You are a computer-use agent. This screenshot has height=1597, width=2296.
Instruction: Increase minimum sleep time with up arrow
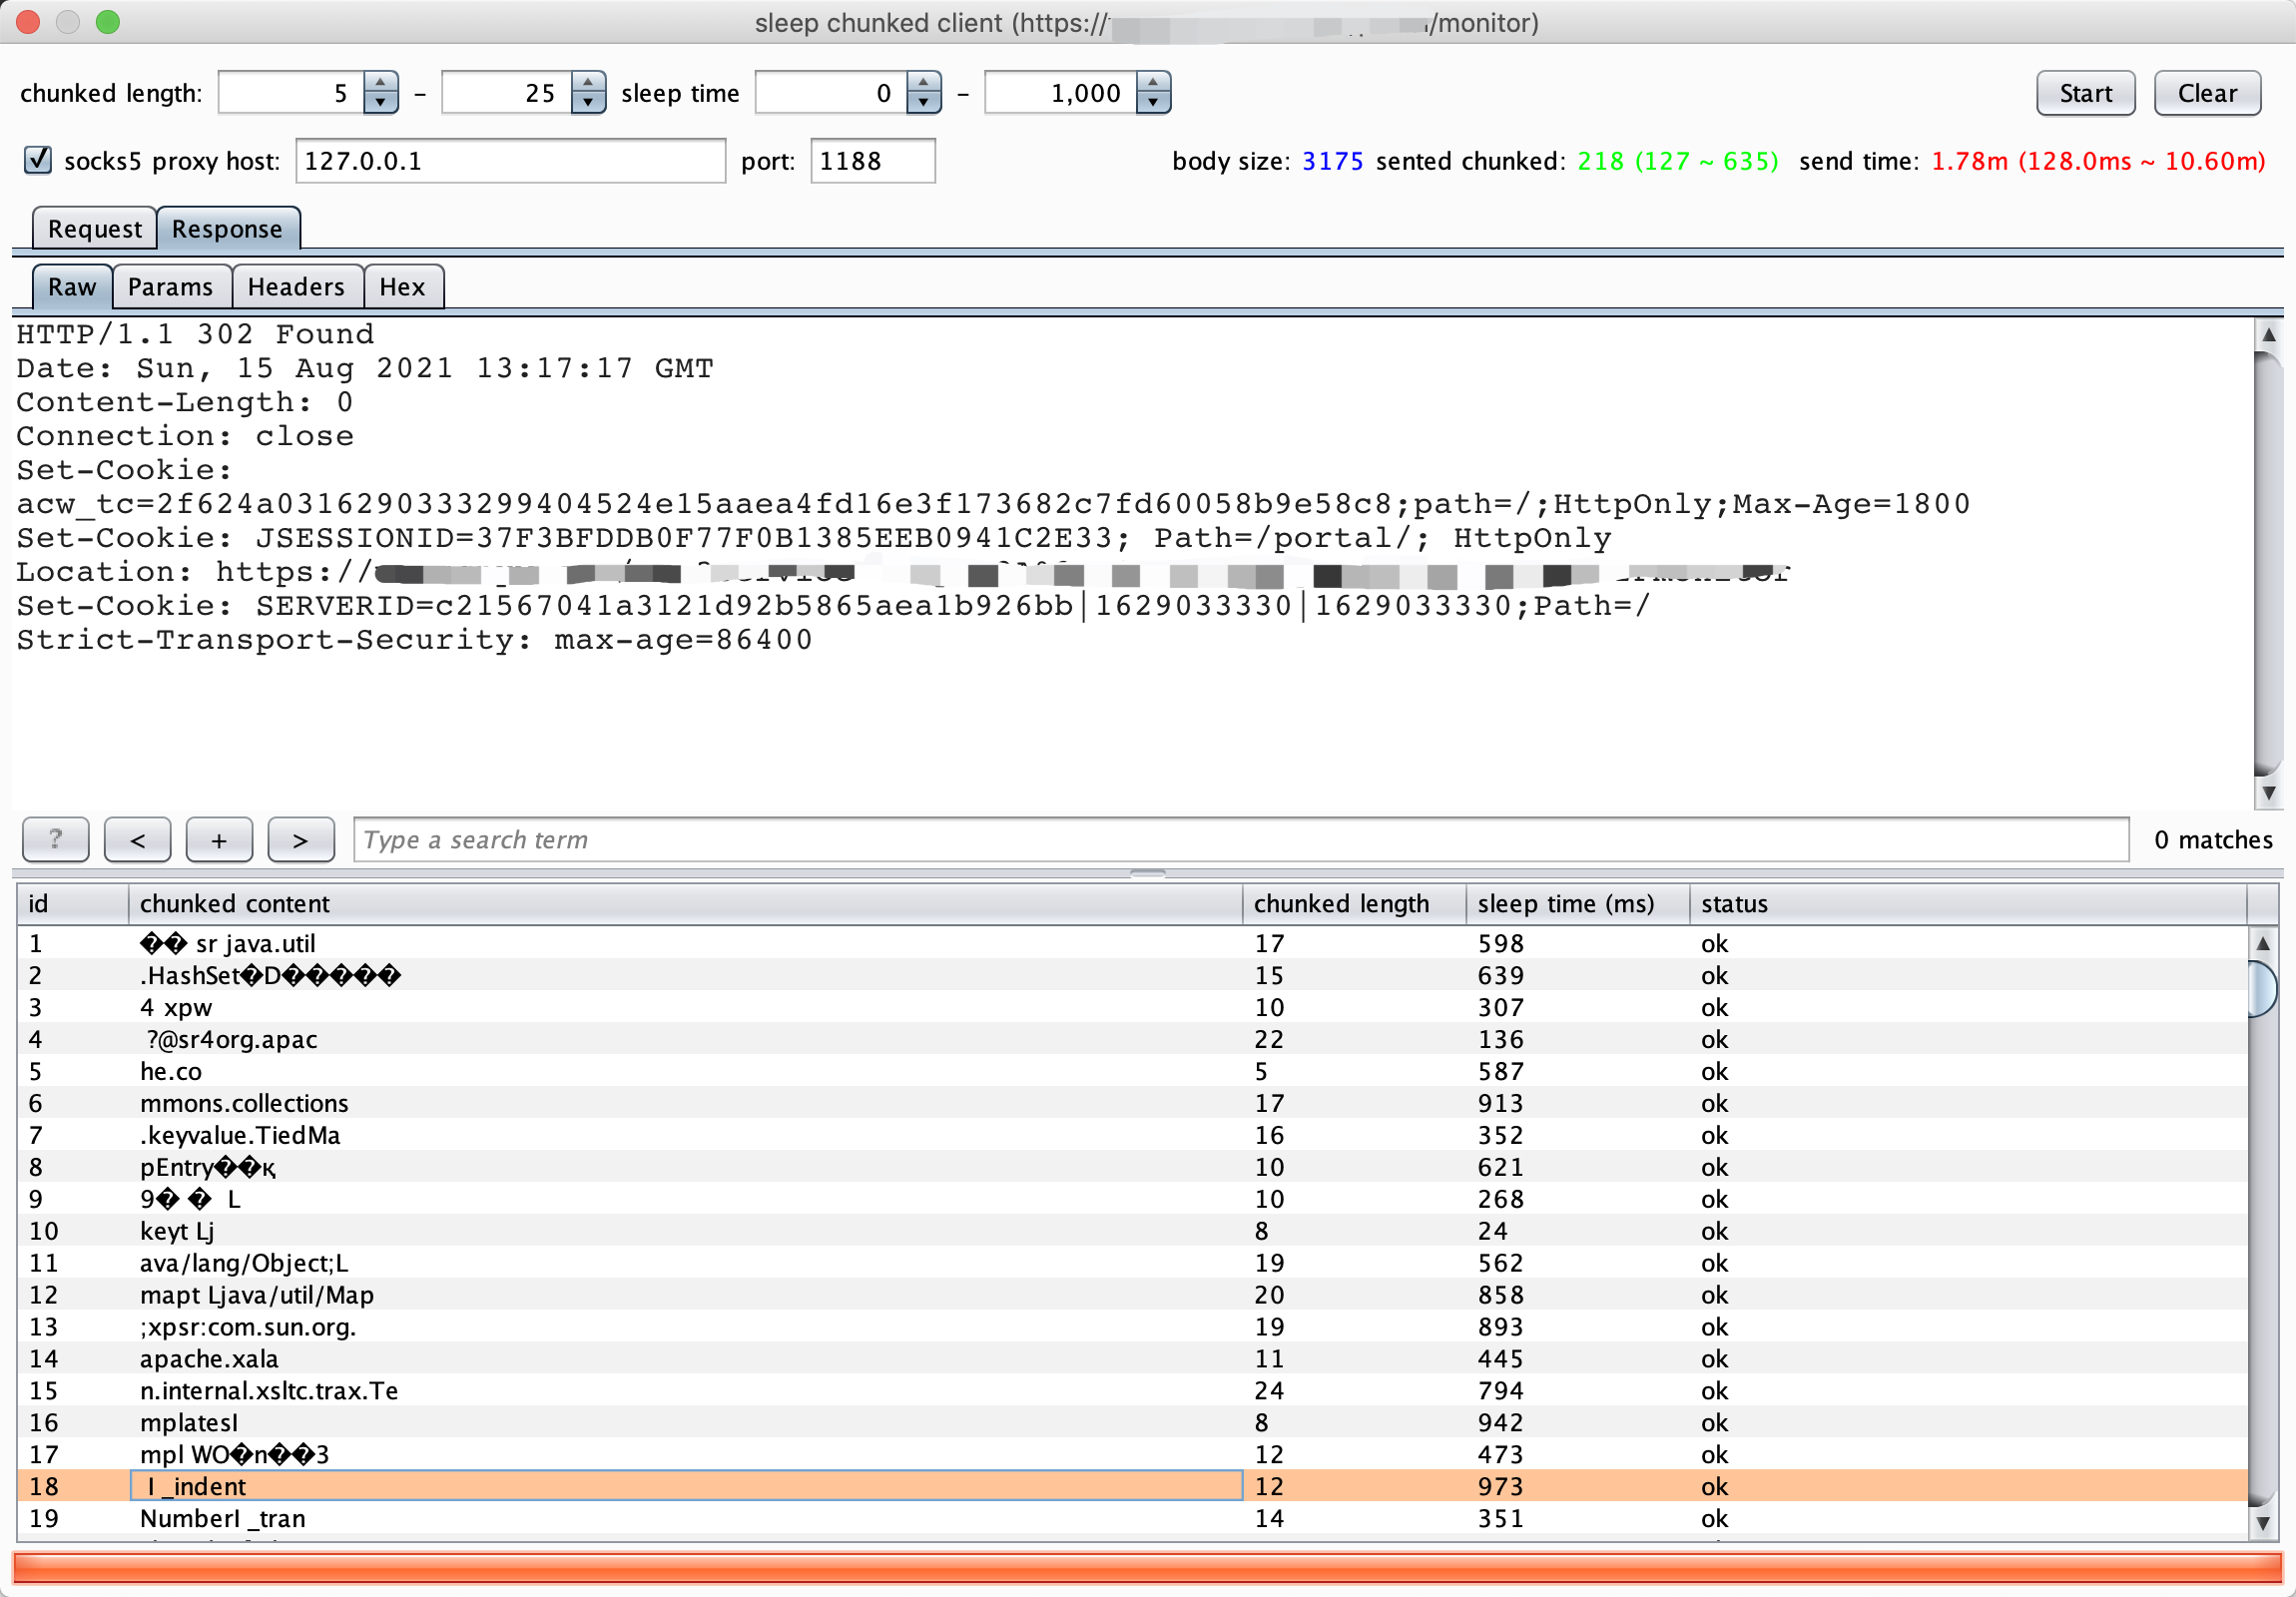(x=924, y=83)
